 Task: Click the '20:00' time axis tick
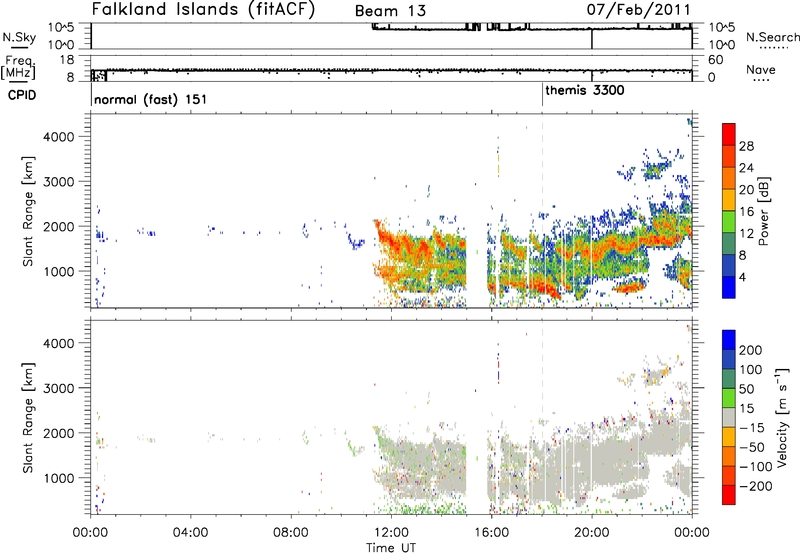coord(592,533)
